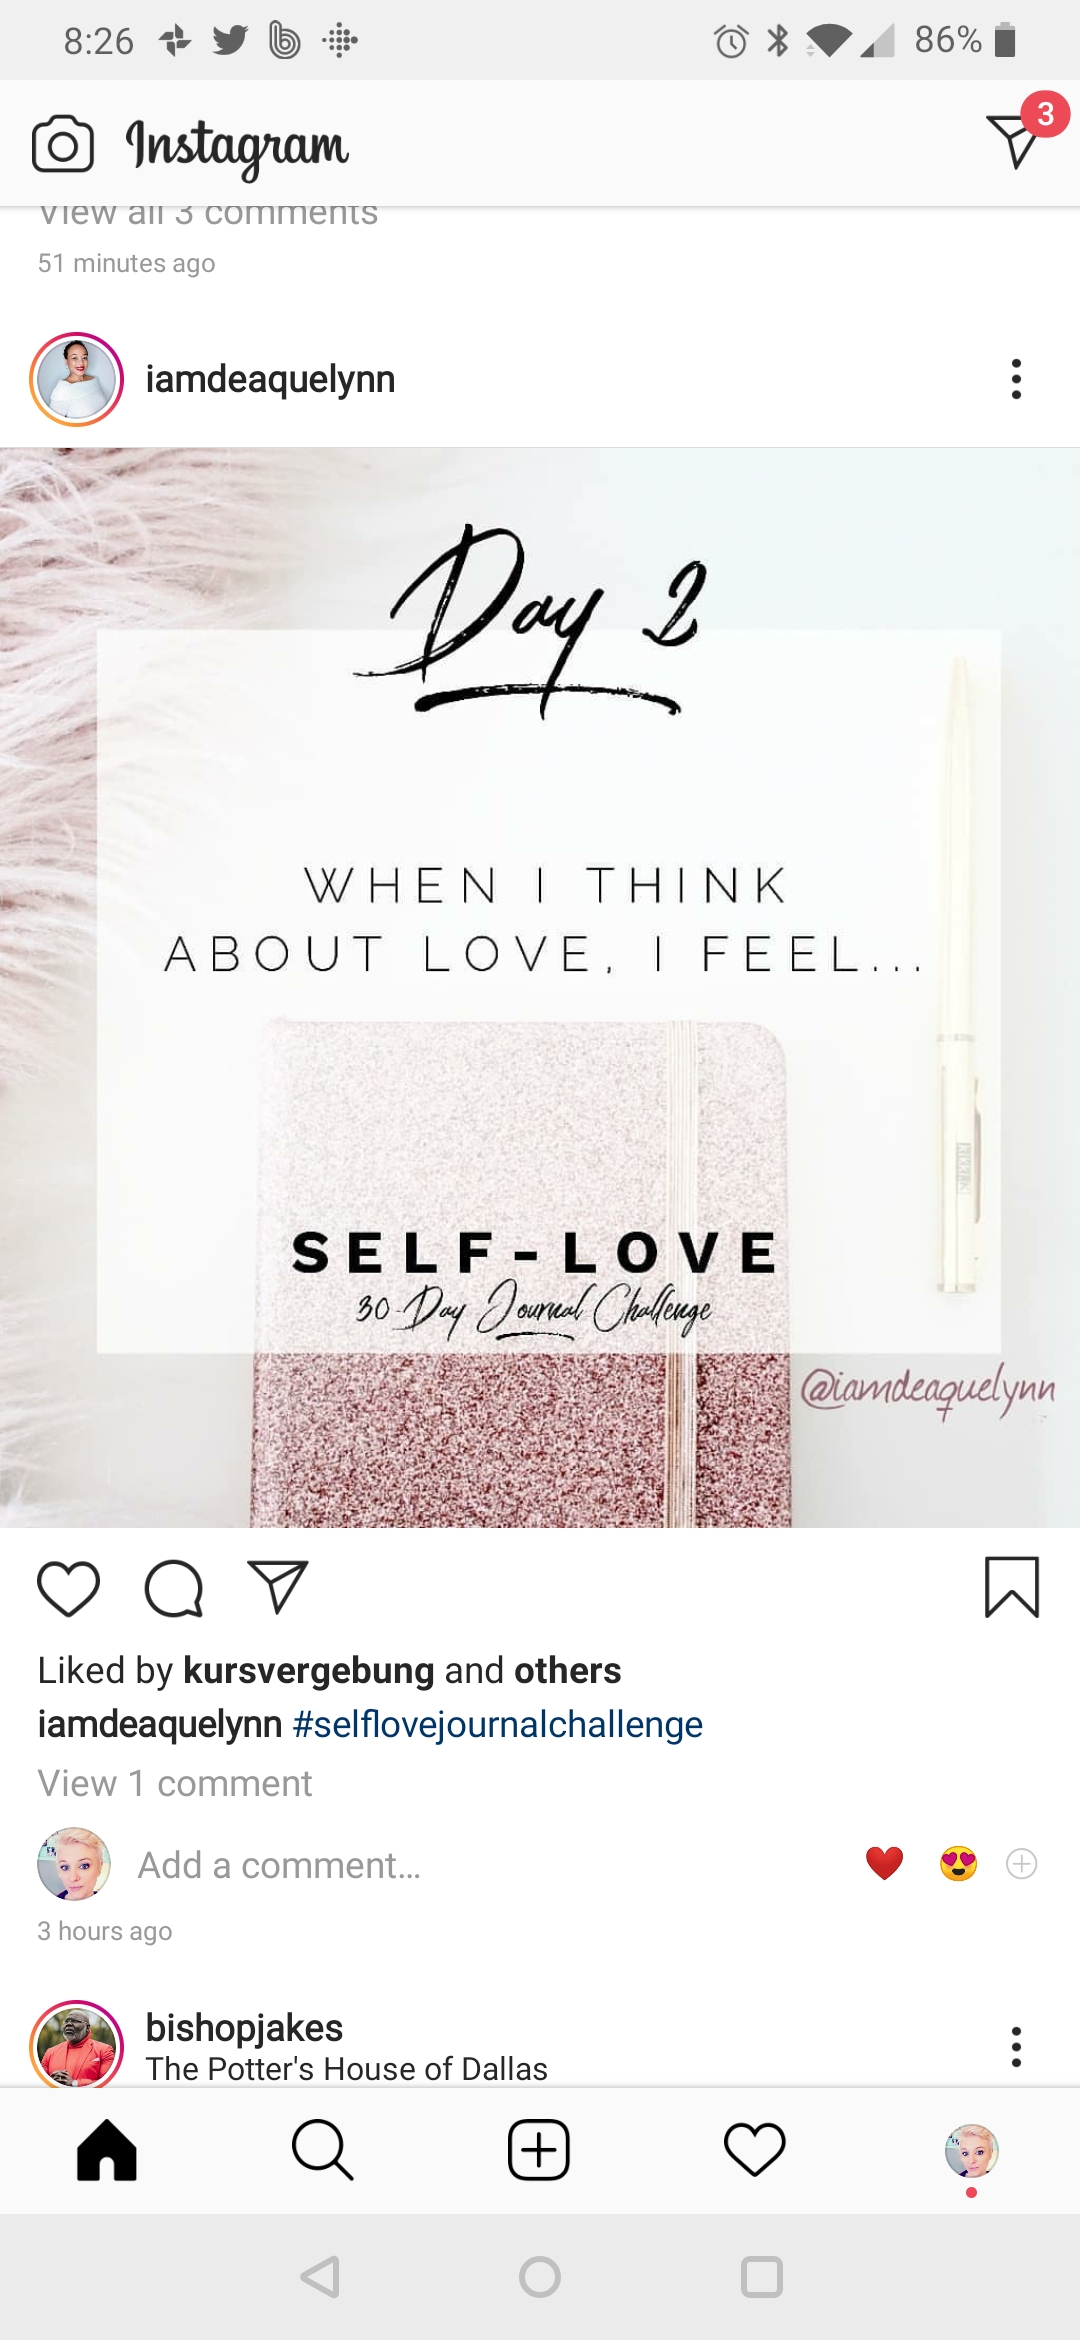View iamdeaquelynn's story avatar
The height and width of the screenshot is (2340, 1080).
pos(77,380)
